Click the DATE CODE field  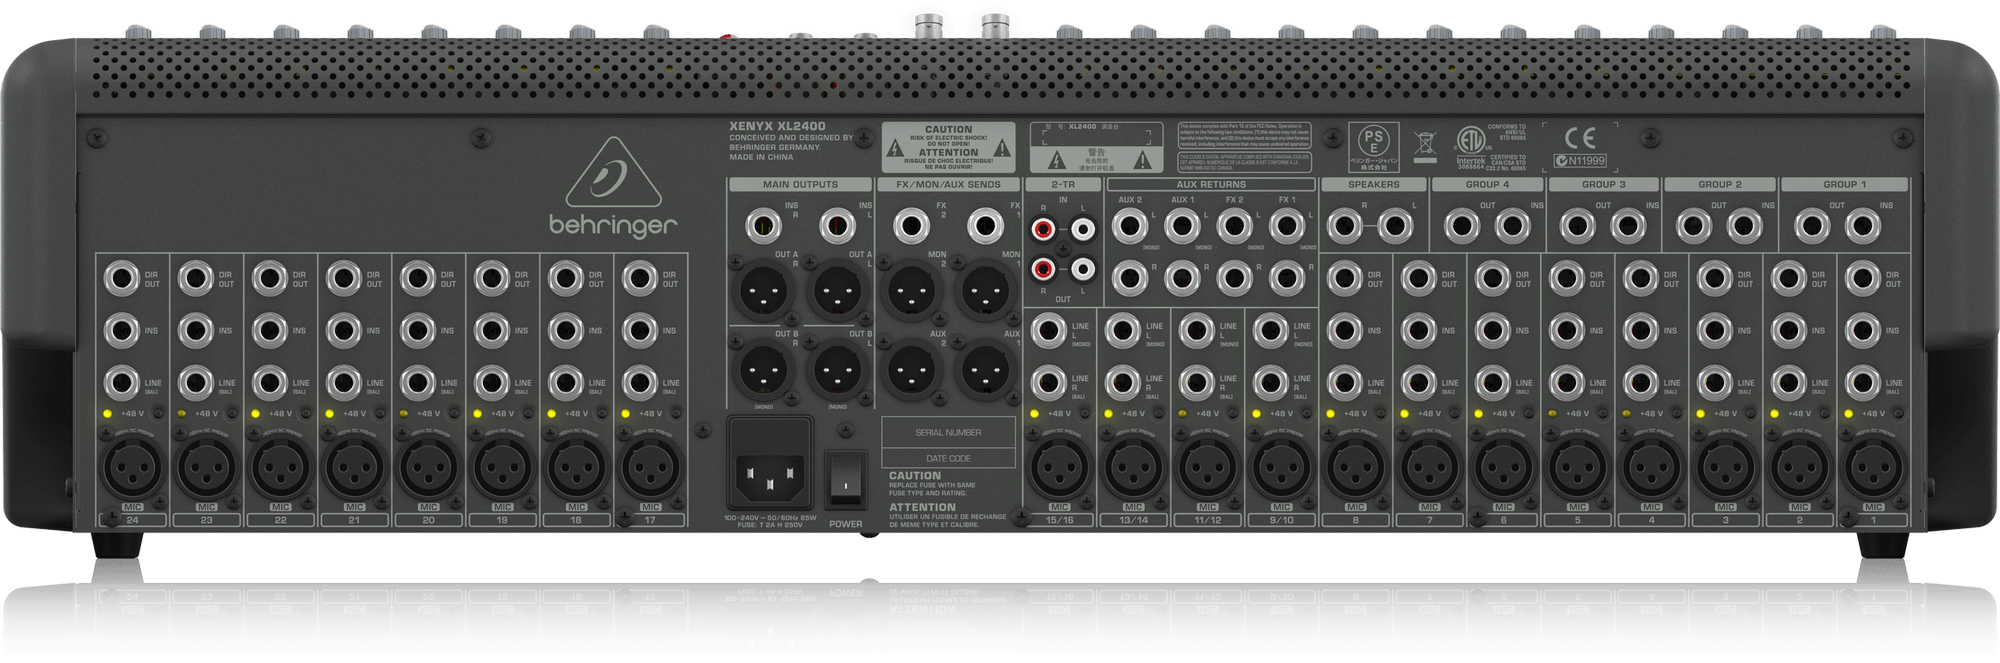click(948, 458)
